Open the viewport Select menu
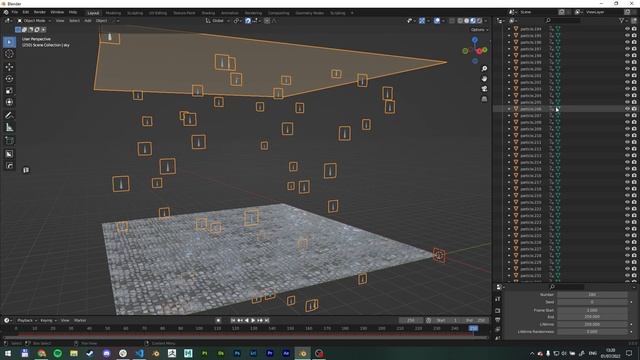 point(74,20)
